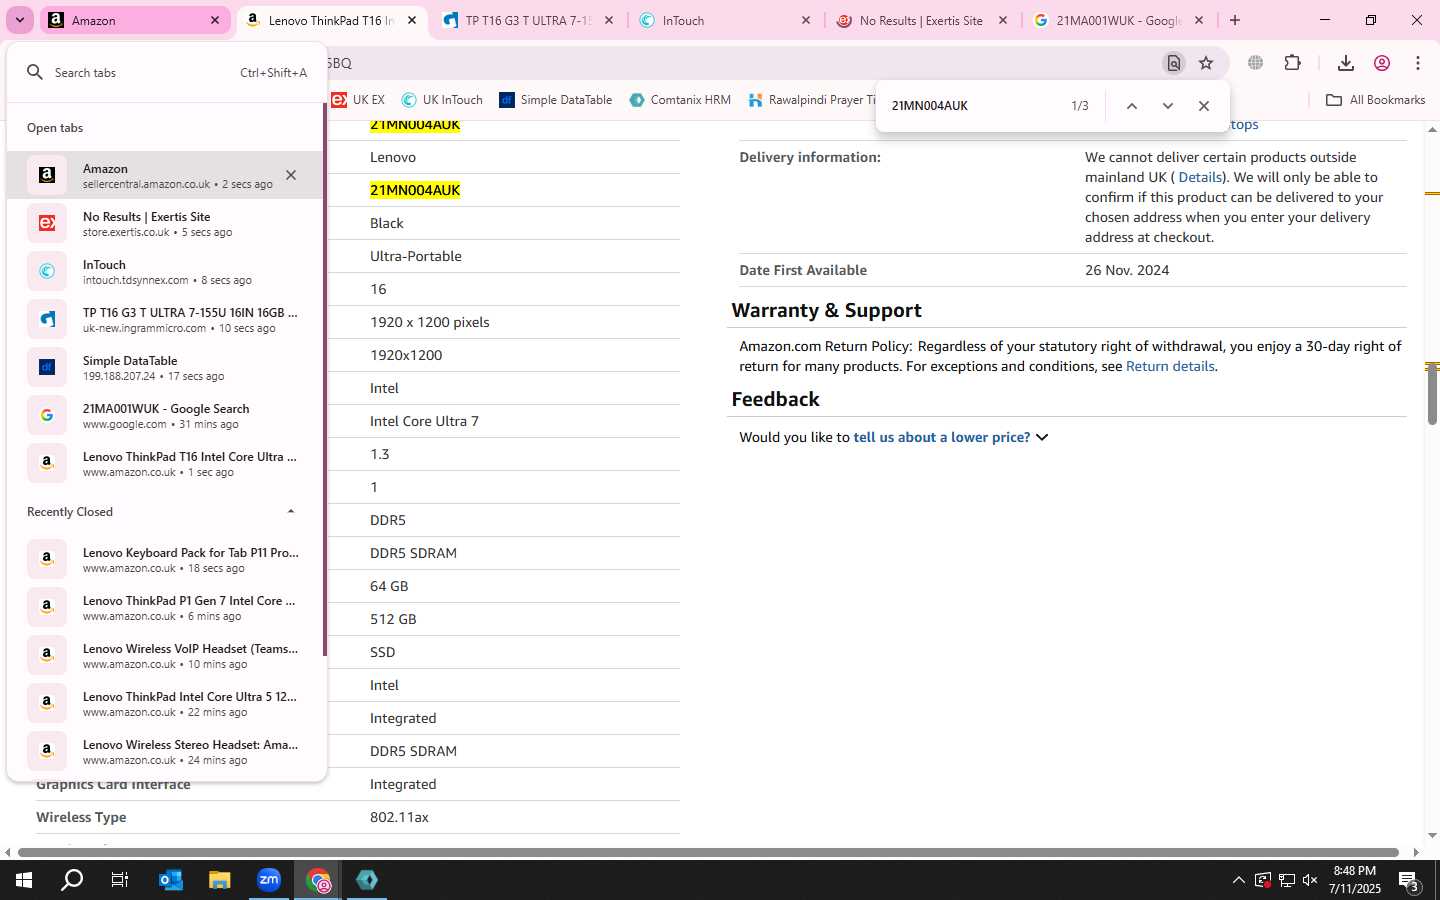1440x900 pixels.
Task: Click the find-in-page search icon in address bar
Action: pos(1174,63)
